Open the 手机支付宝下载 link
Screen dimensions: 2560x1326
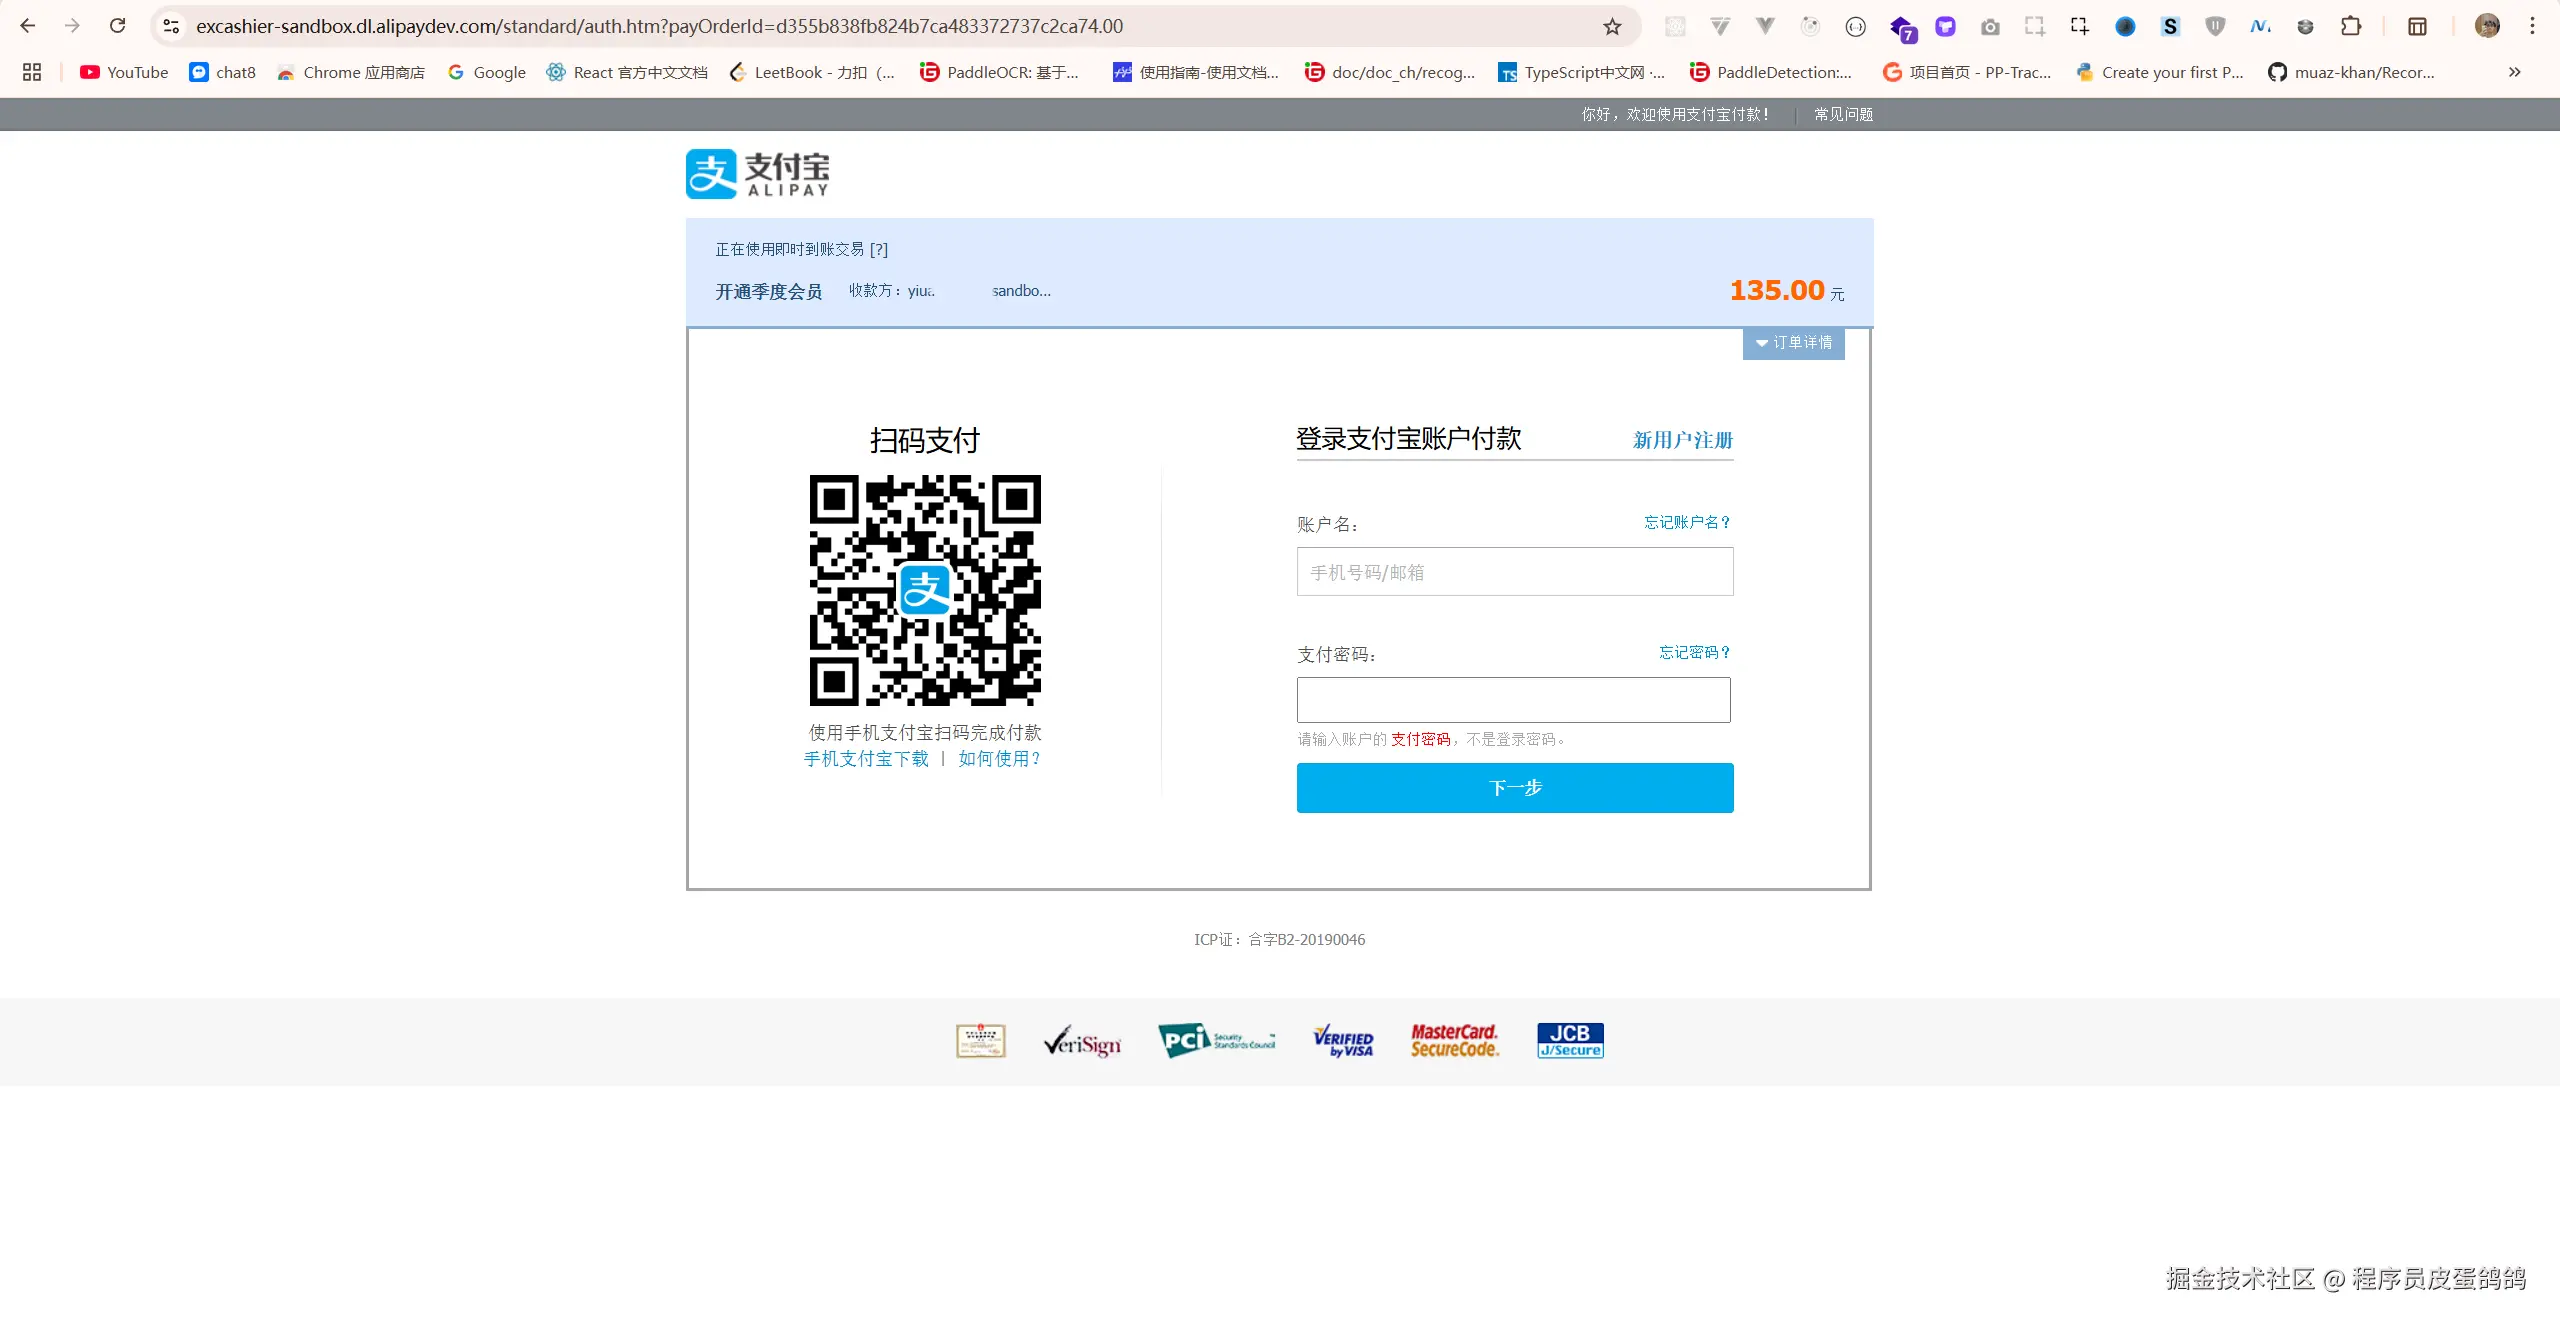pyautogui.click(x=864, y=759)
